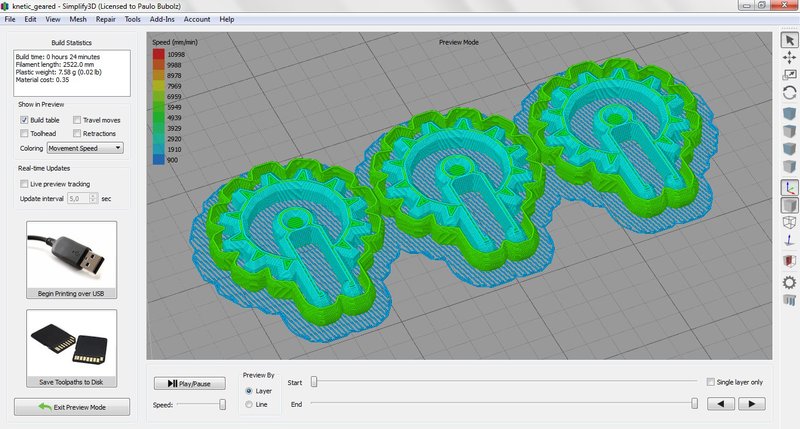Open the View menu

click(53, 19)
